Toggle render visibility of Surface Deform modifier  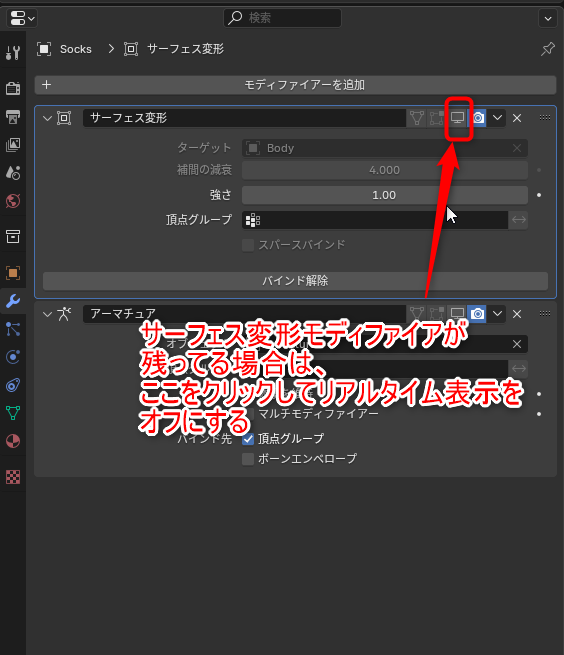coord(478,118)
